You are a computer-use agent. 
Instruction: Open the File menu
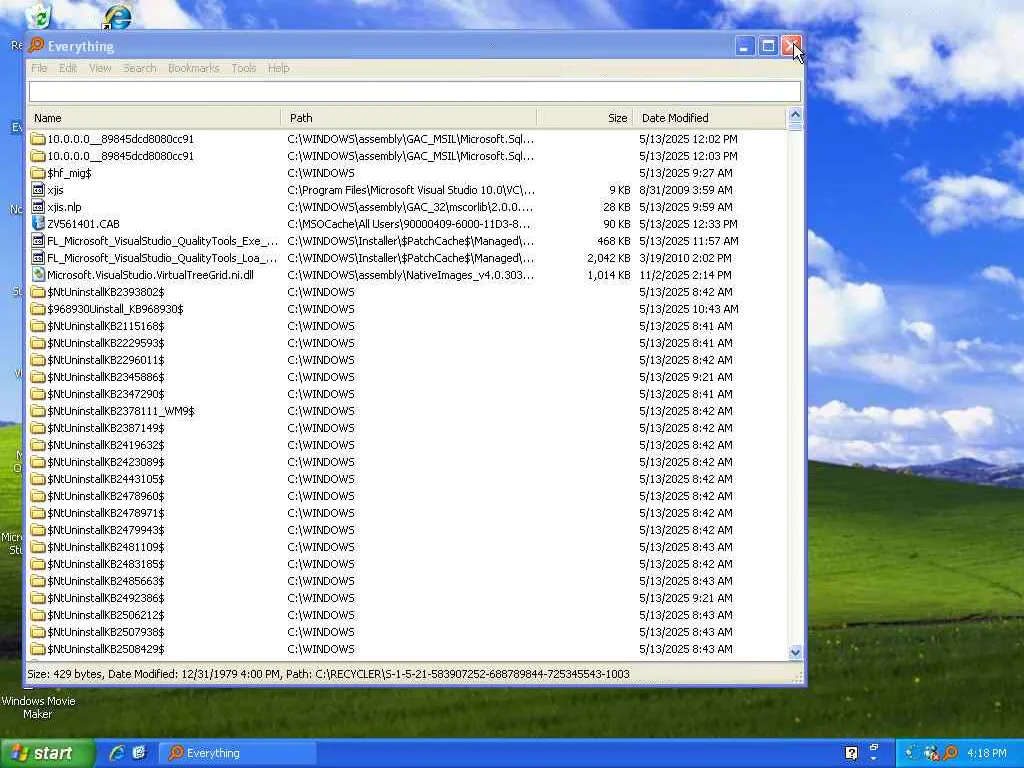point(39,68)
